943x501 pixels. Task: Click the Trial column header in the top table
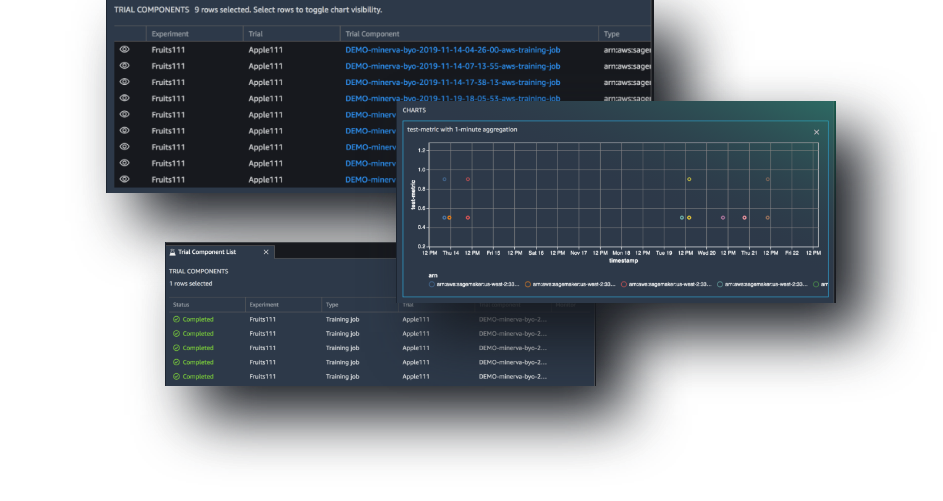256,34
